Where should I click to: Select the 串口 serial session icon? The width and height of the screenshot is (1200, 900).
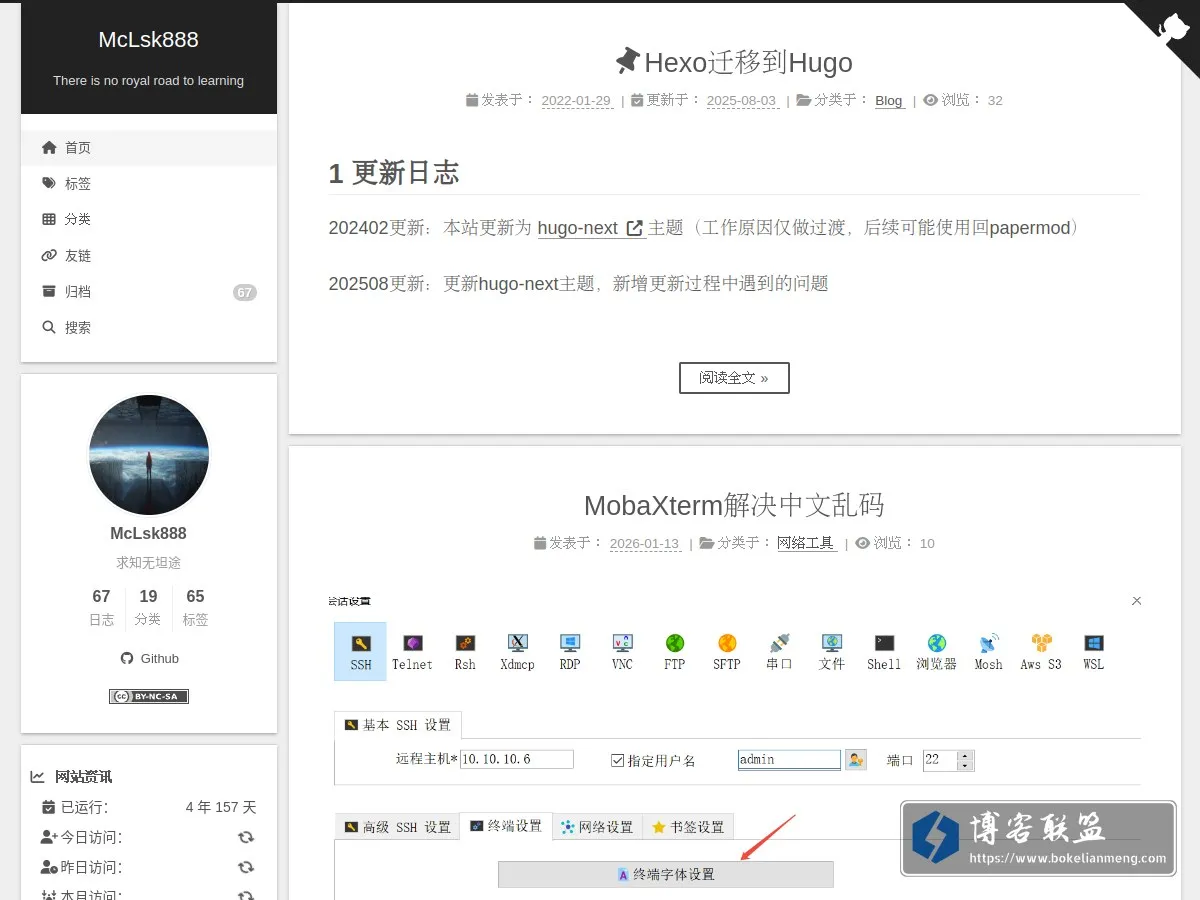[x=780, y=652]
